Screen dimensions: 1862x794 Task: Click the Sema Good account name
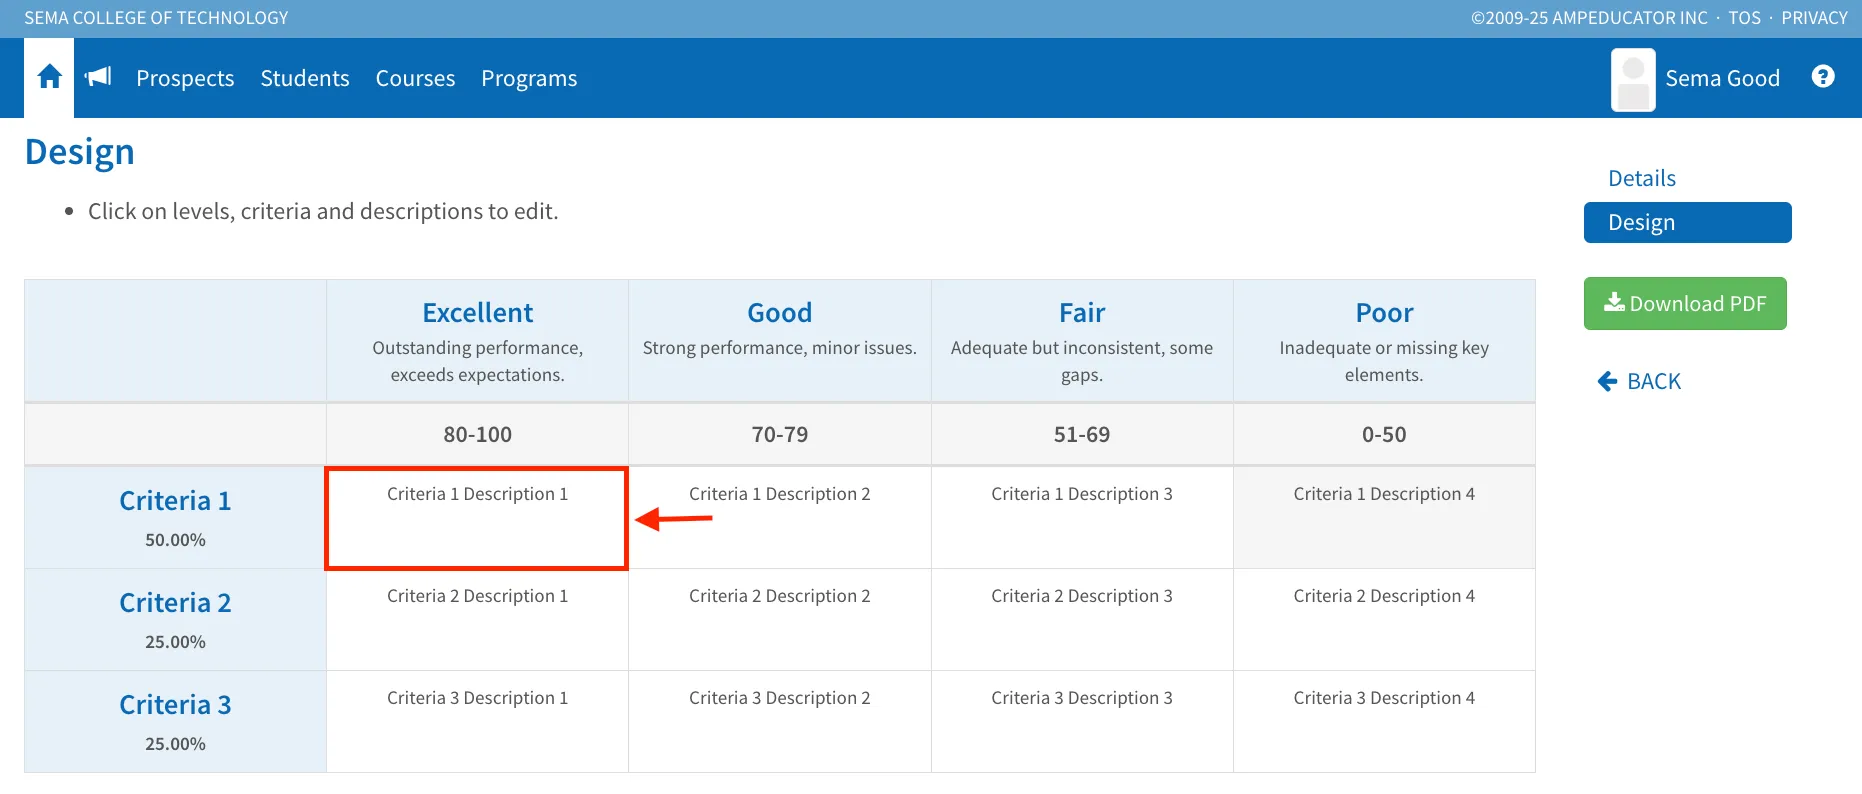(x=1722, y=78)
